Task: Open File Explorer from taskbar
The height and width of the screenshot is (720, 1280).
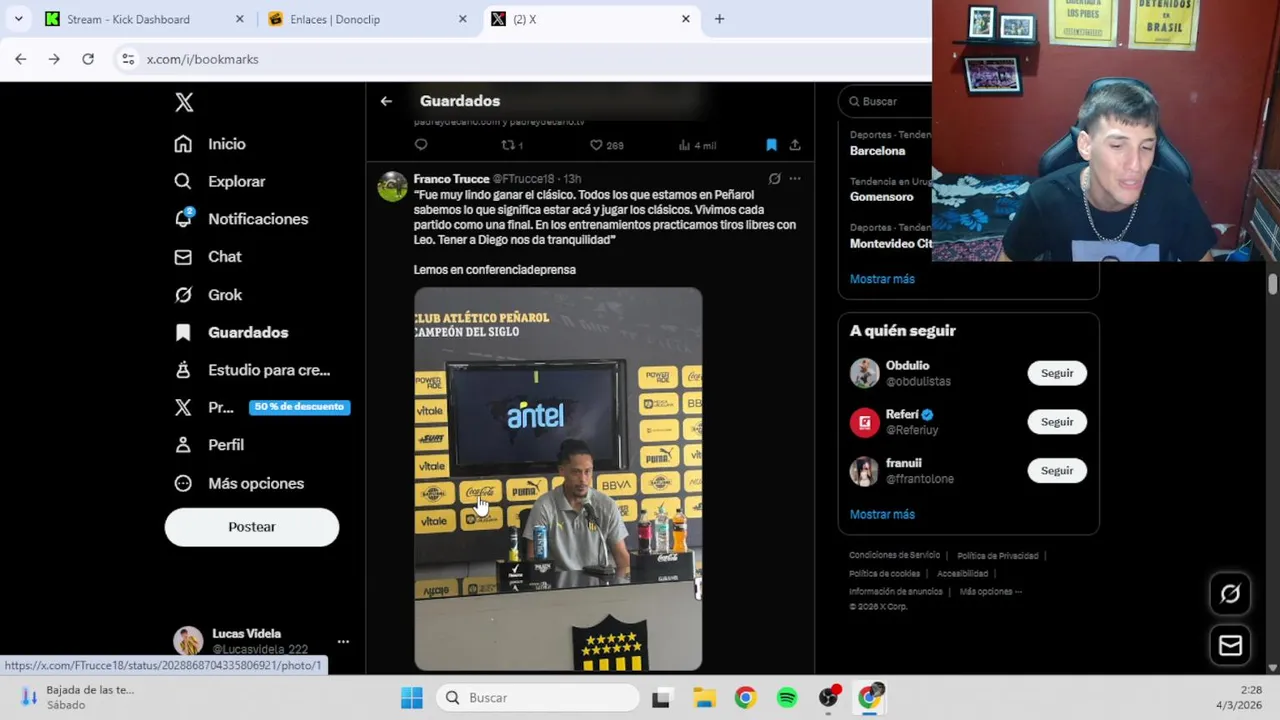Action: [x=704, y=698]
